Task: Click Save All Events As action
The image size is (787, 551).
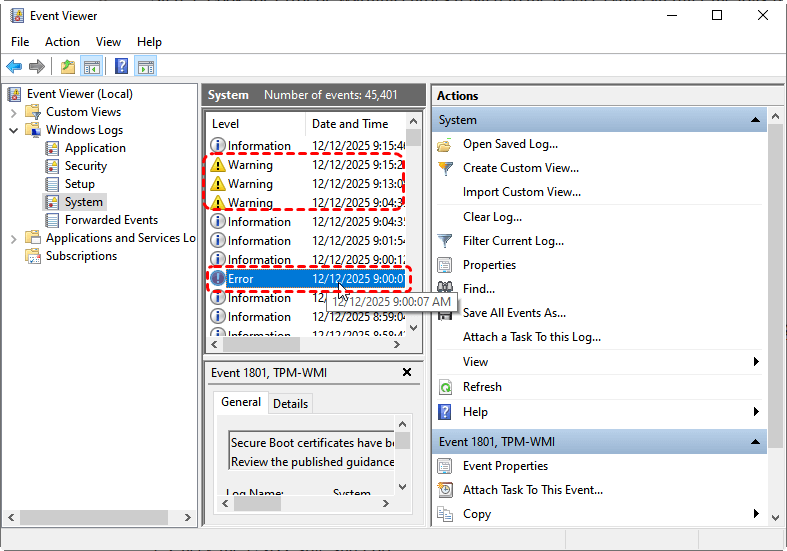Action: click(514, 313)
